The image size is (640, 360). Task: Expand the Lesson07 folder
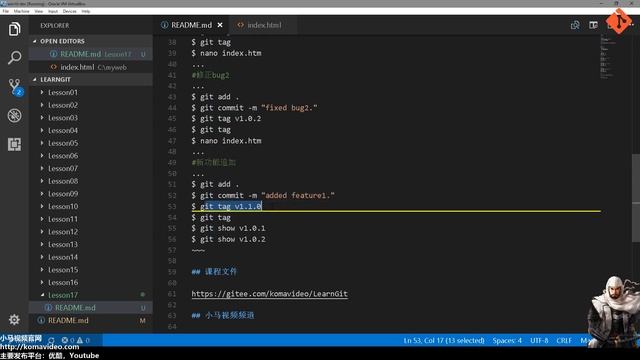click(x=91, y=169)
